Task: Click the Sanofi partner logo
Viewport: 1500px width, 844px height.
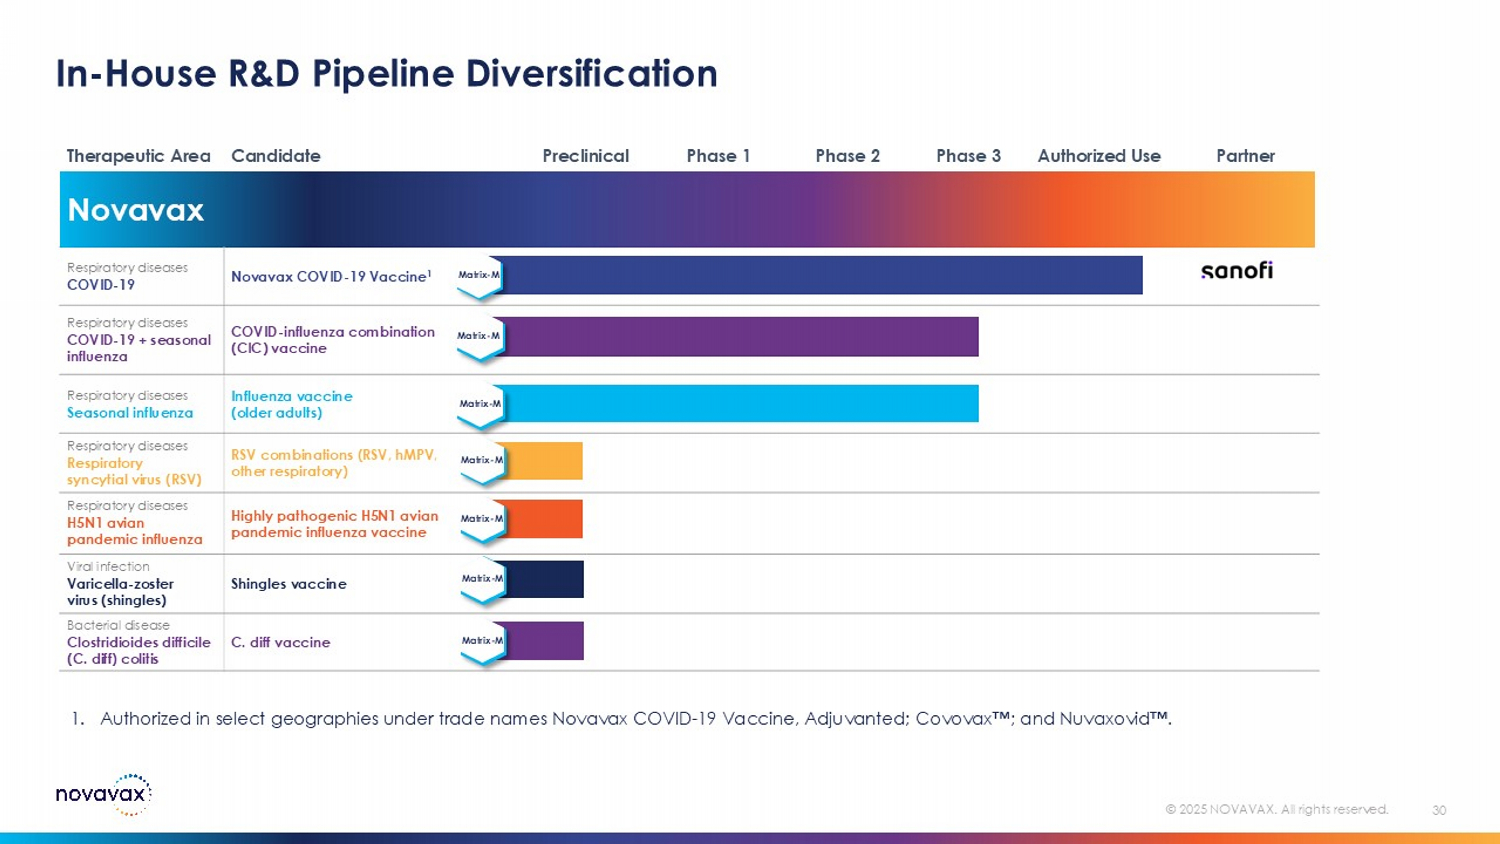Action: 1236,271
